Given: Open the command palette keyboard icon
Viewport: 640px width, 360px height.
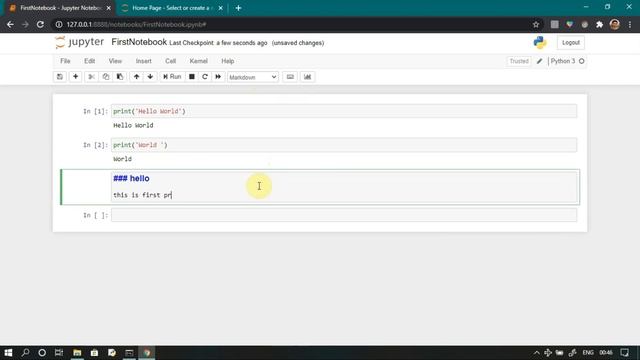Looking at the screenshot, I should (290, 77).
